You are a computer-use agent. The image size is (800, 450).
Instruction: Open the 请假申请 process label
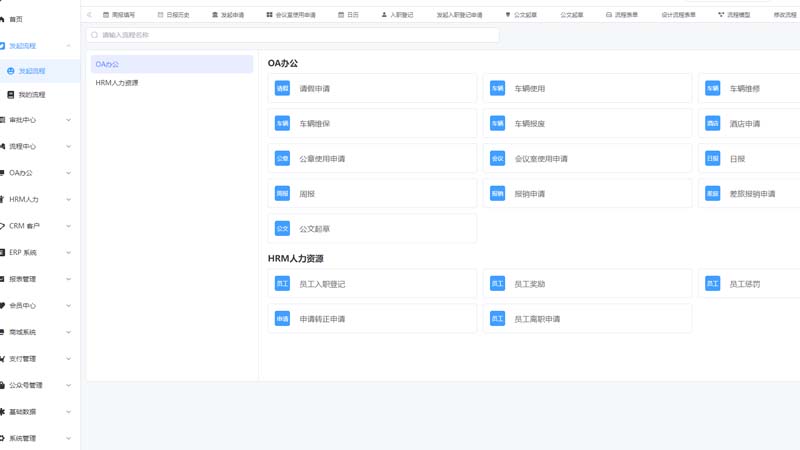(x=314, y=89)
